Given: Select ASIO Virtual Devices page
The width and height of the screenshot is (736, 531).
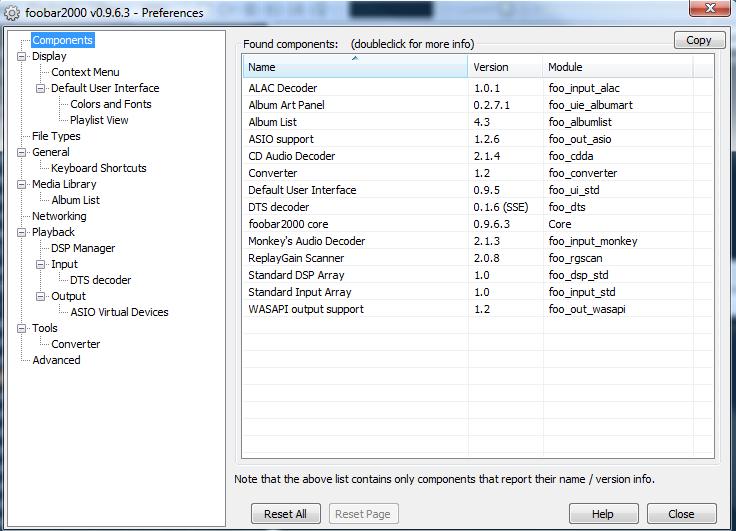Looking at the screenshot, I should click(119, 312).
